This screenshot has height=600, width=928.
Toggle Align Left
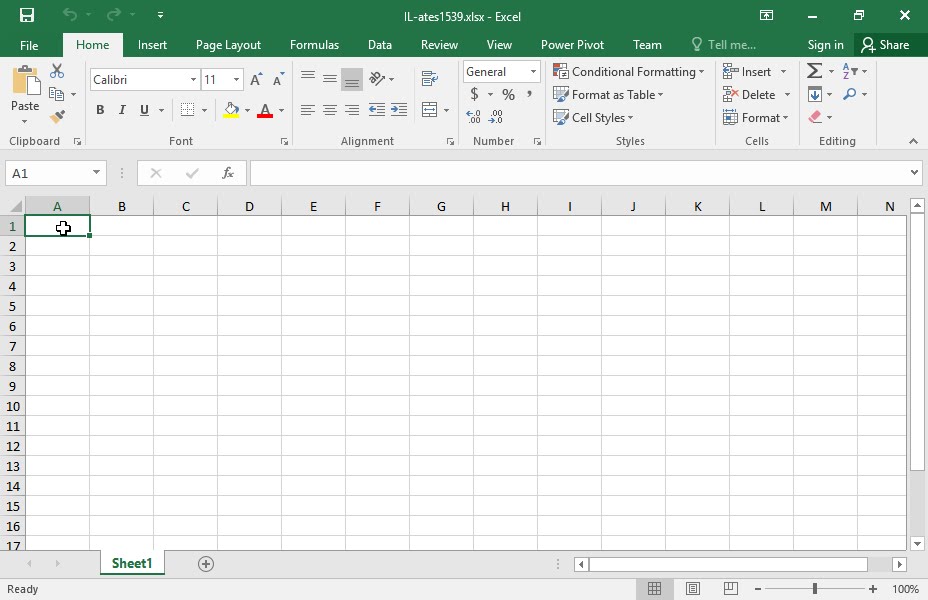[307, 109]
